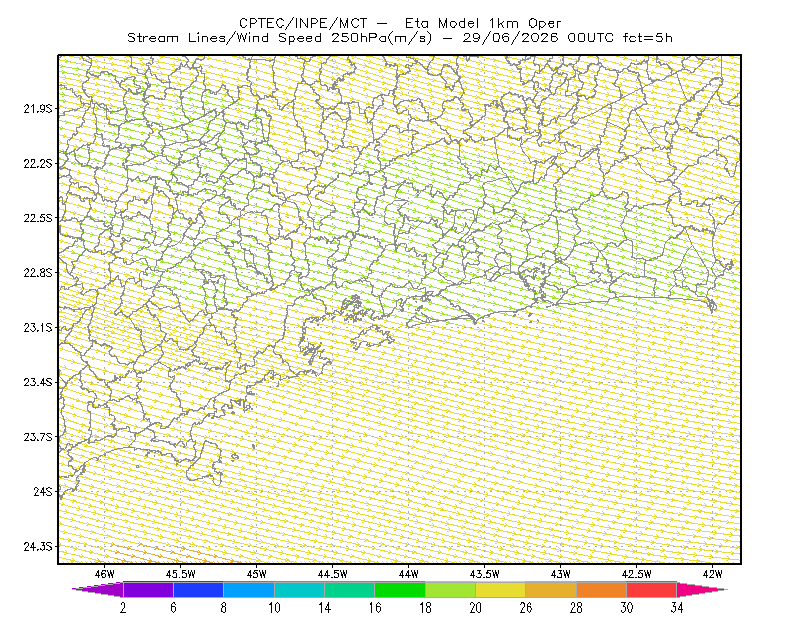Click the purple 2-6 color swatch
The width and height of the screenshot is (800, 618).
coord(148,589)
